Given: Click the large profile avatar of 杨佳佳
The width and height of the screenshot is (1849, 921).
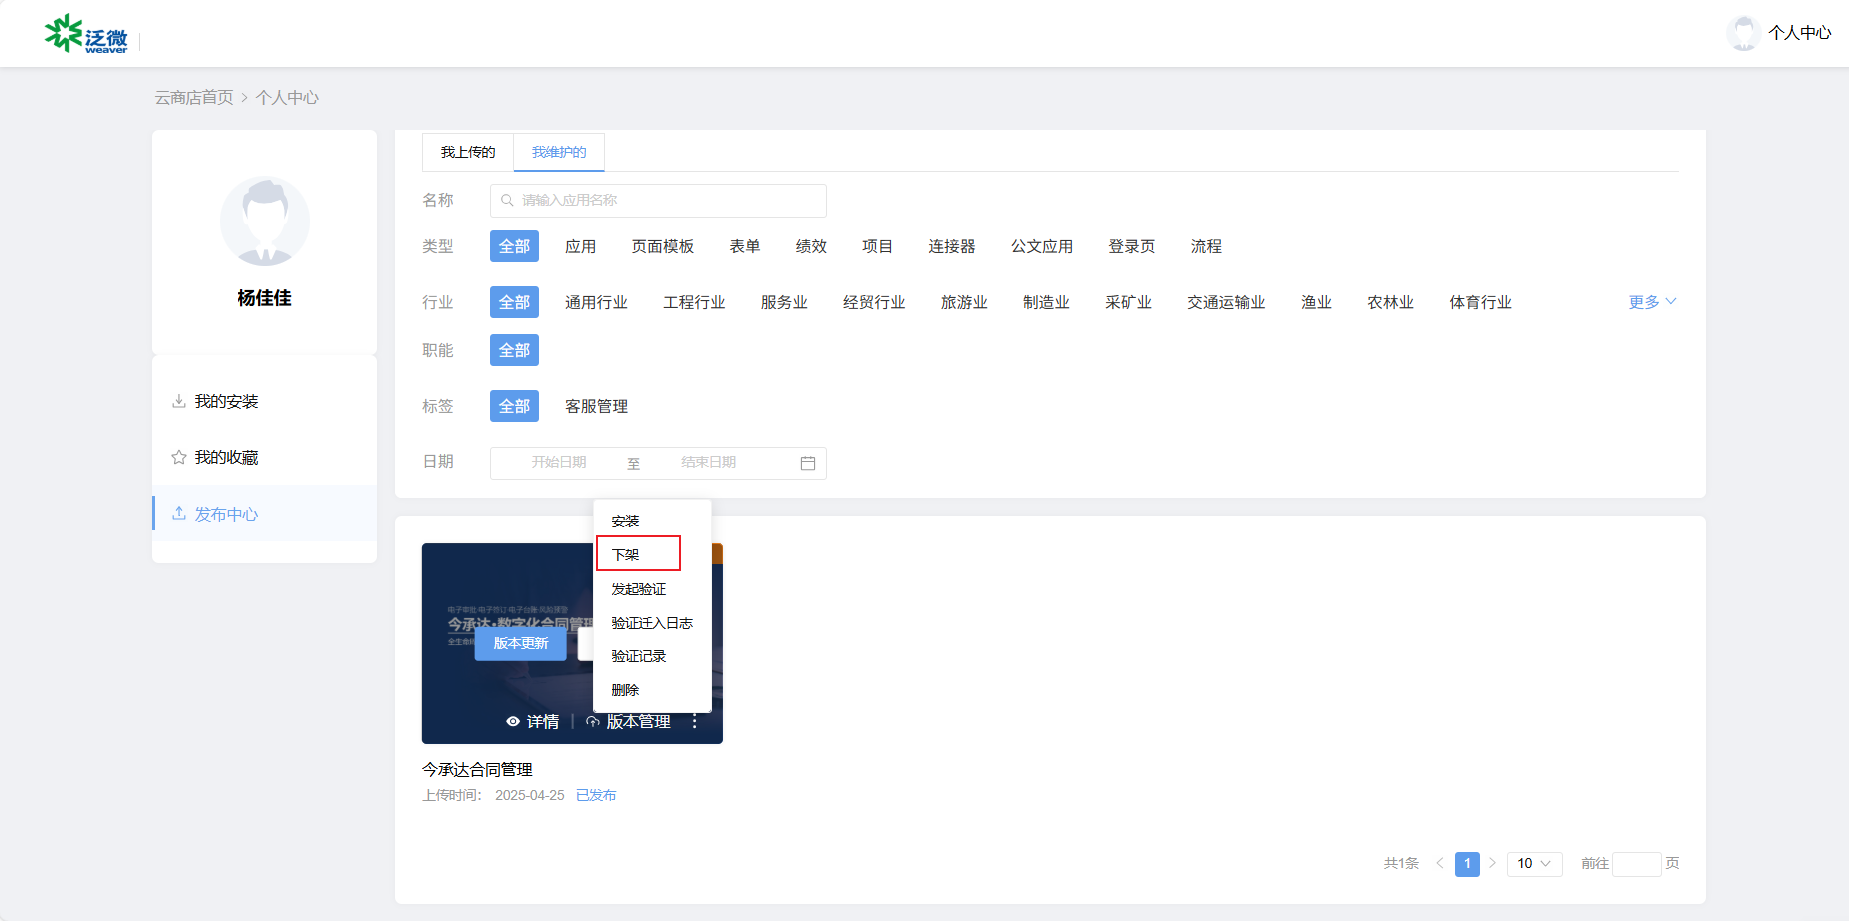Looking at the screenshot, I should point(265,221).
